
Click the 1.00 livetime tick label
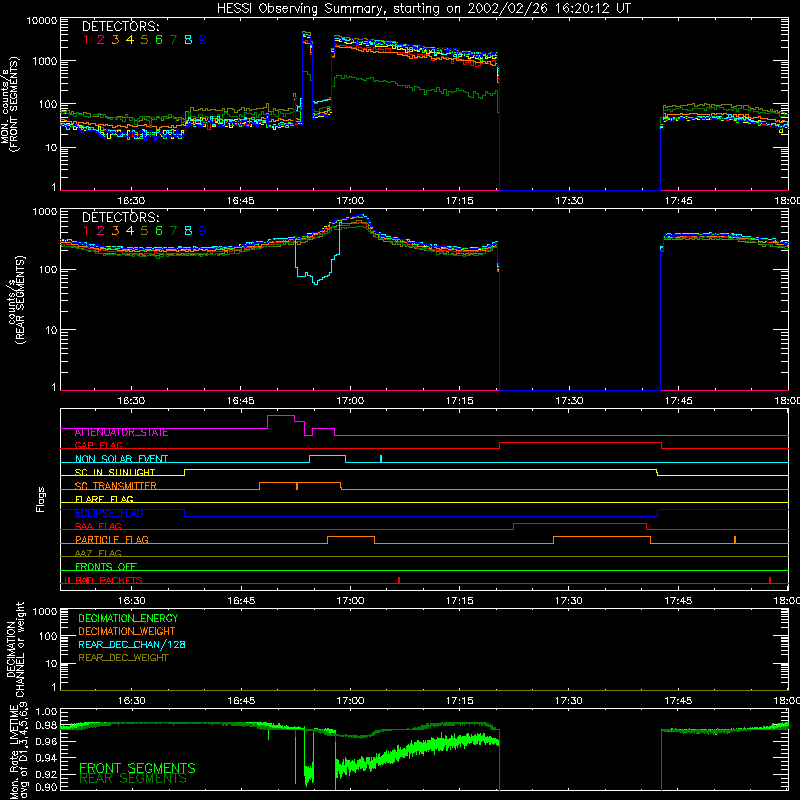point(46,711)
